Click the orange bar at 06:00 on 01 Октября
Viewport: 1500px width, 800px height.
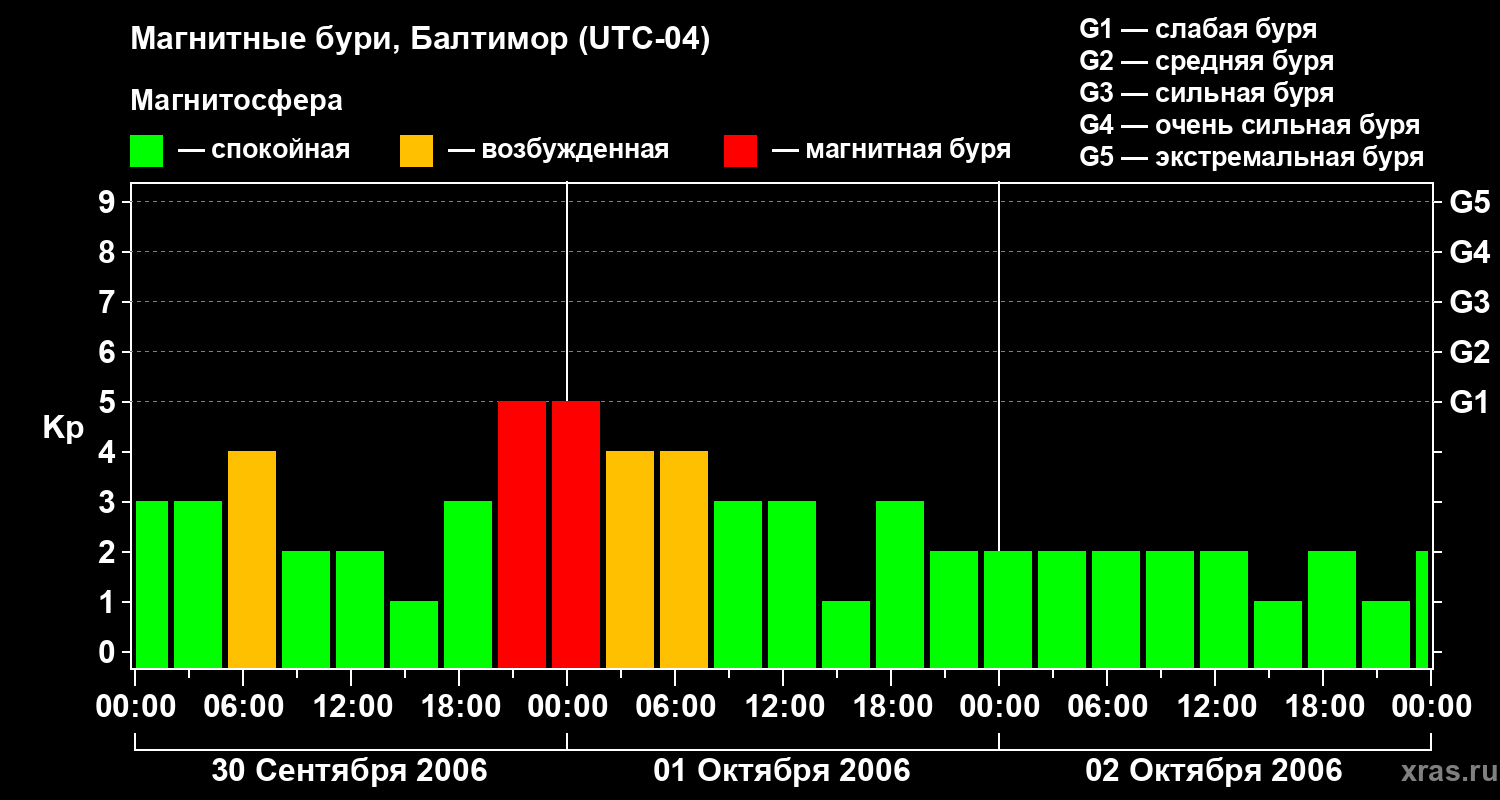684,559
